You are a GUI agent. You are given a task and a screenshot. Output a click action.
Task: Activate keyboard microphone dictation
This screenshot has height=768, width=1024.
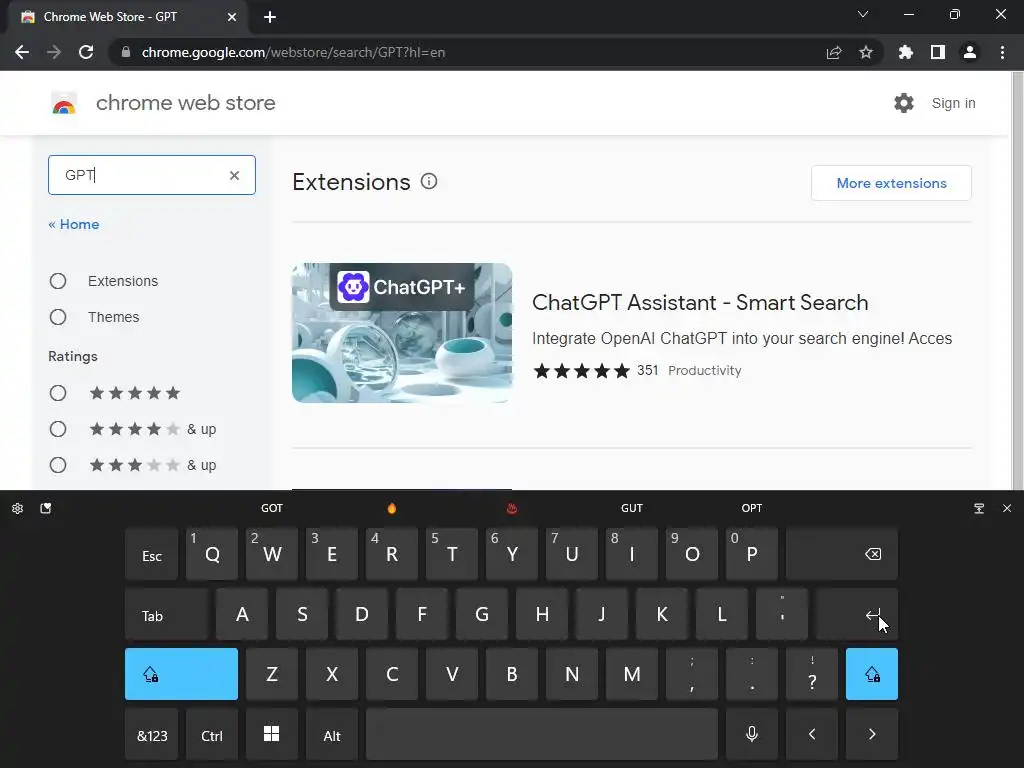(x=752, y=734)
